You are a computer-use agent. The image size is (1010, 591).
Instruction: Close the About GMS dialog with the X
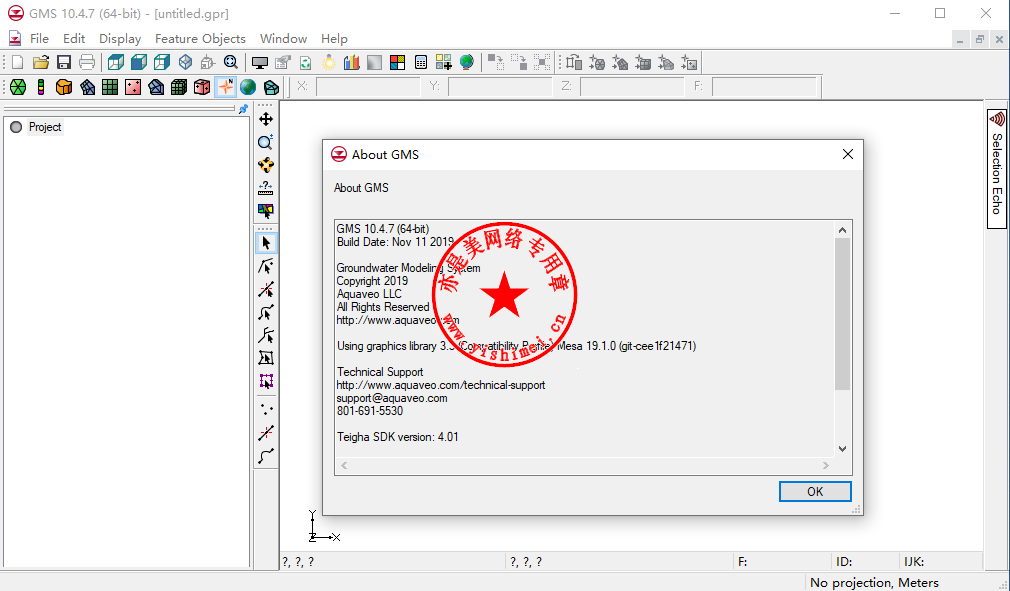coord(848,155)
